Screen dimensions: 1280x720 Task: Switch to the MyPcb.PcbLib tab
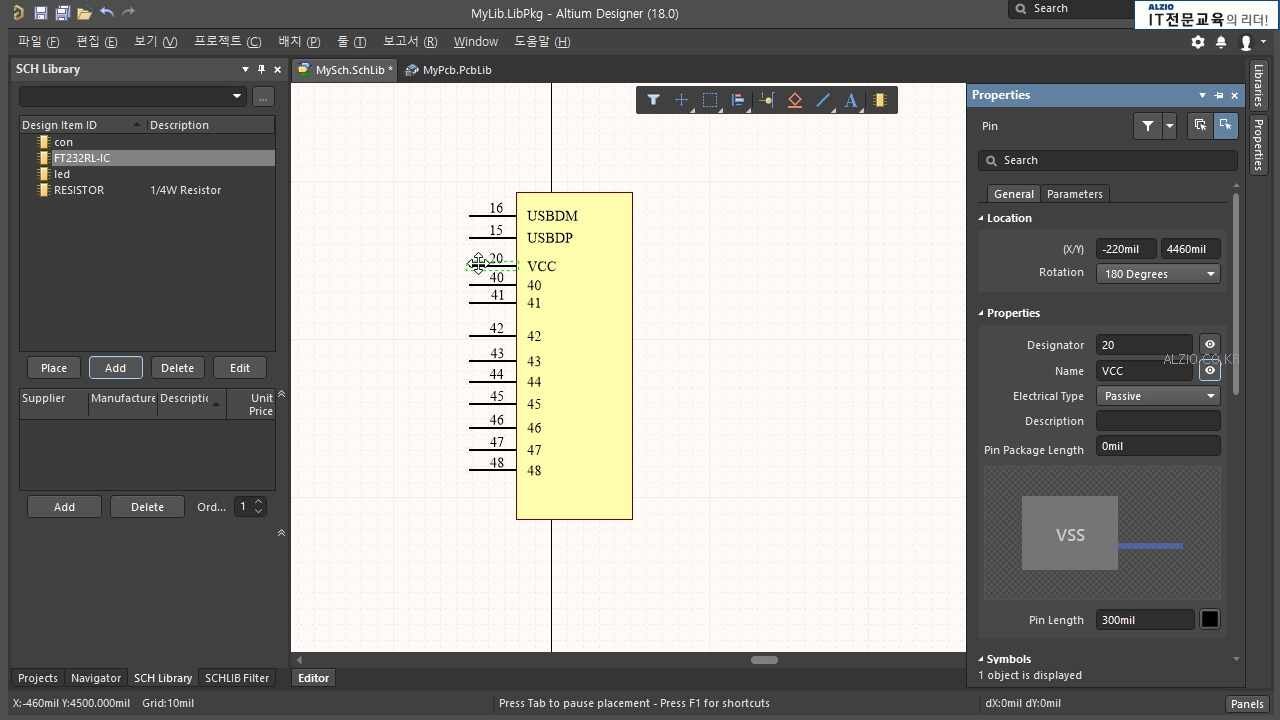[x=449, y=70]
